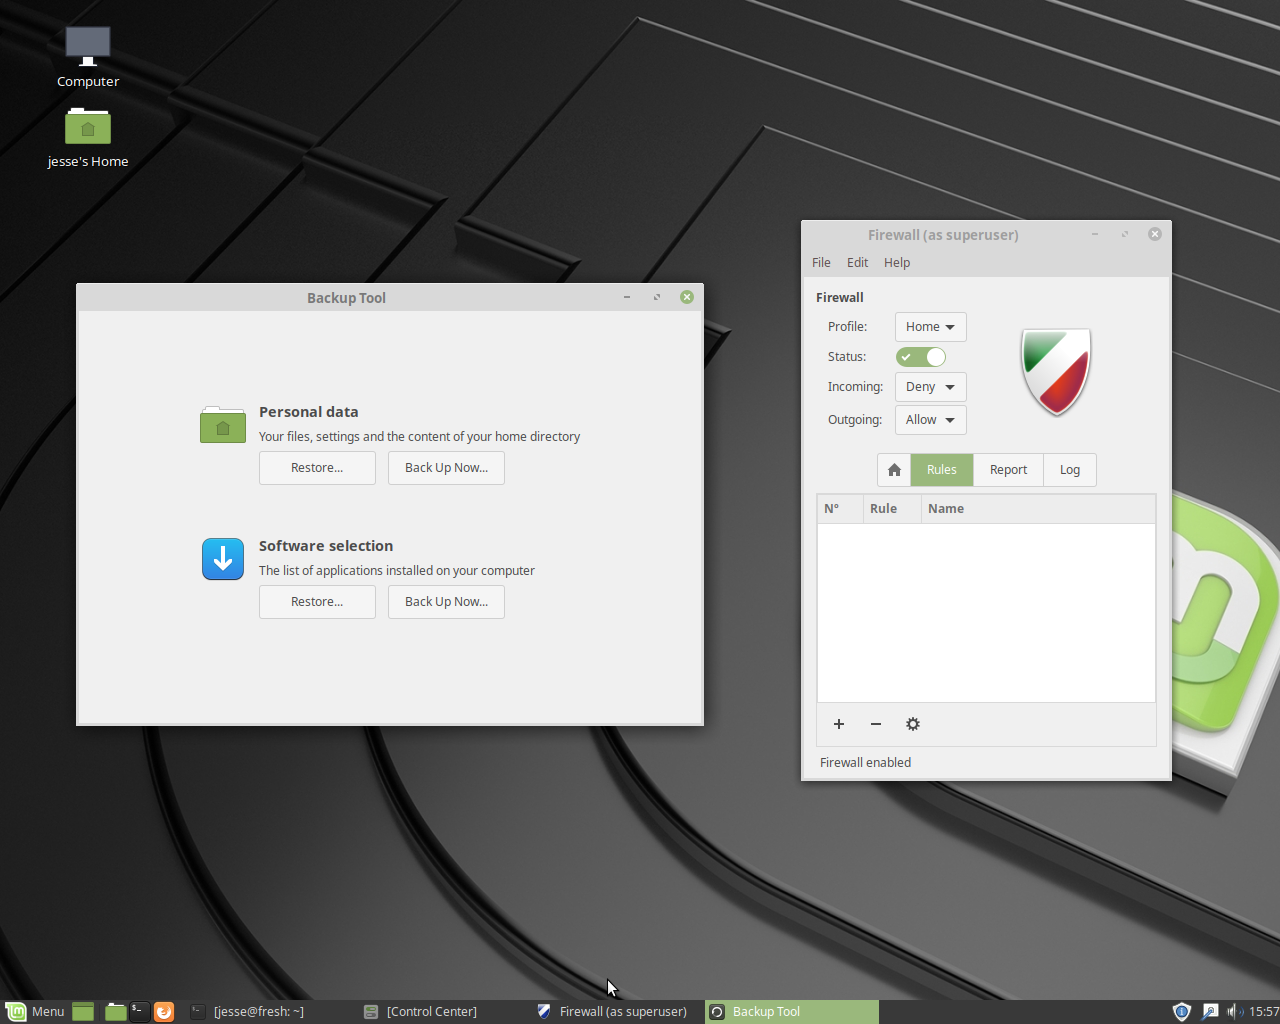Switch to Firewall window in taskbar
1280x1024 pixels.
pos(616,1012)
